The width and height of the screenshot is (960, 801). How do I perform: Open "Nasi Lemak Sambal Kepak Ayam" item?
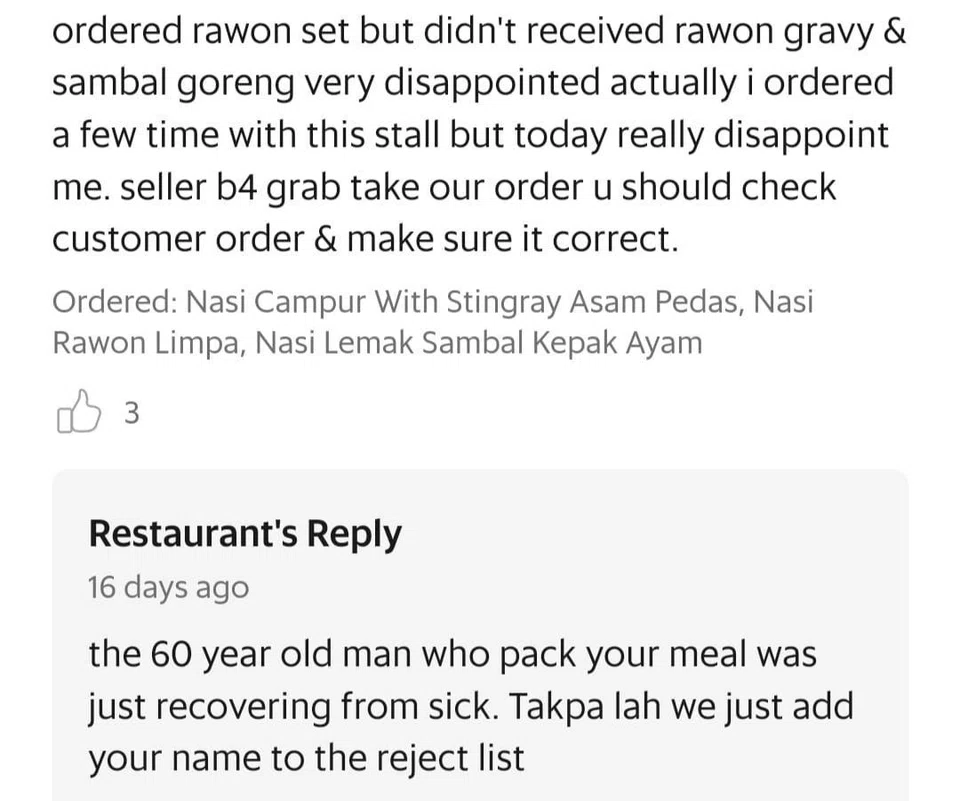479,343
